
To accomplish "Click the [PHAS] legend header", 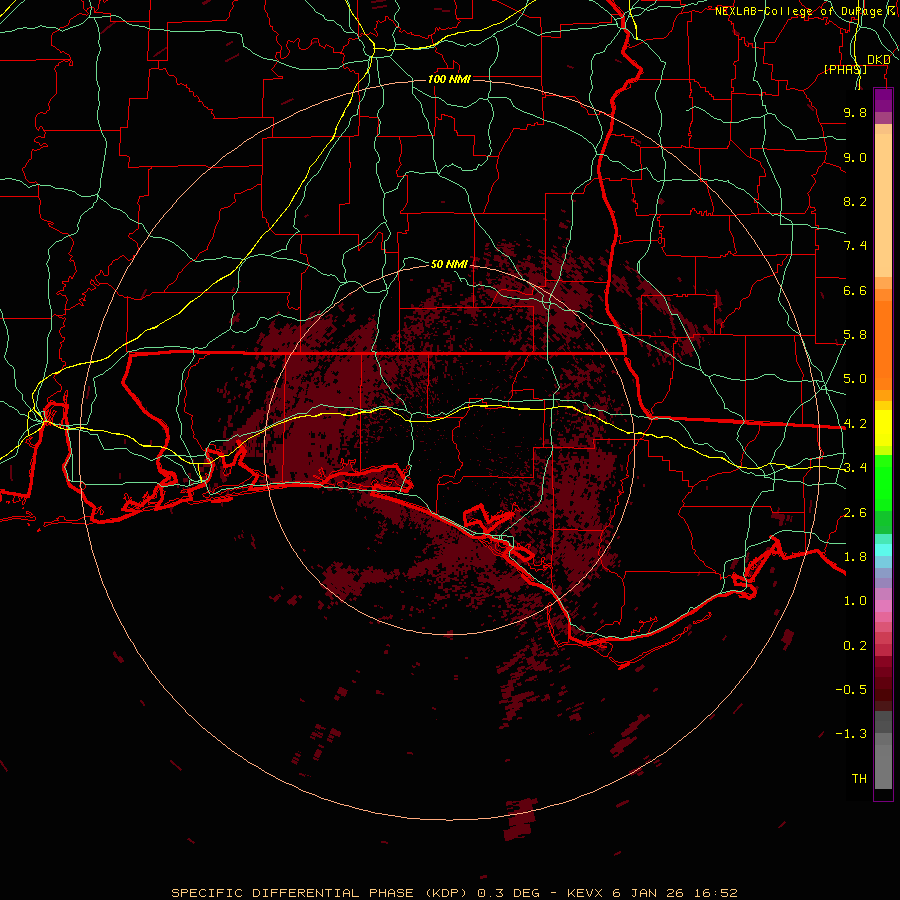I will click(x=845, y=69).
